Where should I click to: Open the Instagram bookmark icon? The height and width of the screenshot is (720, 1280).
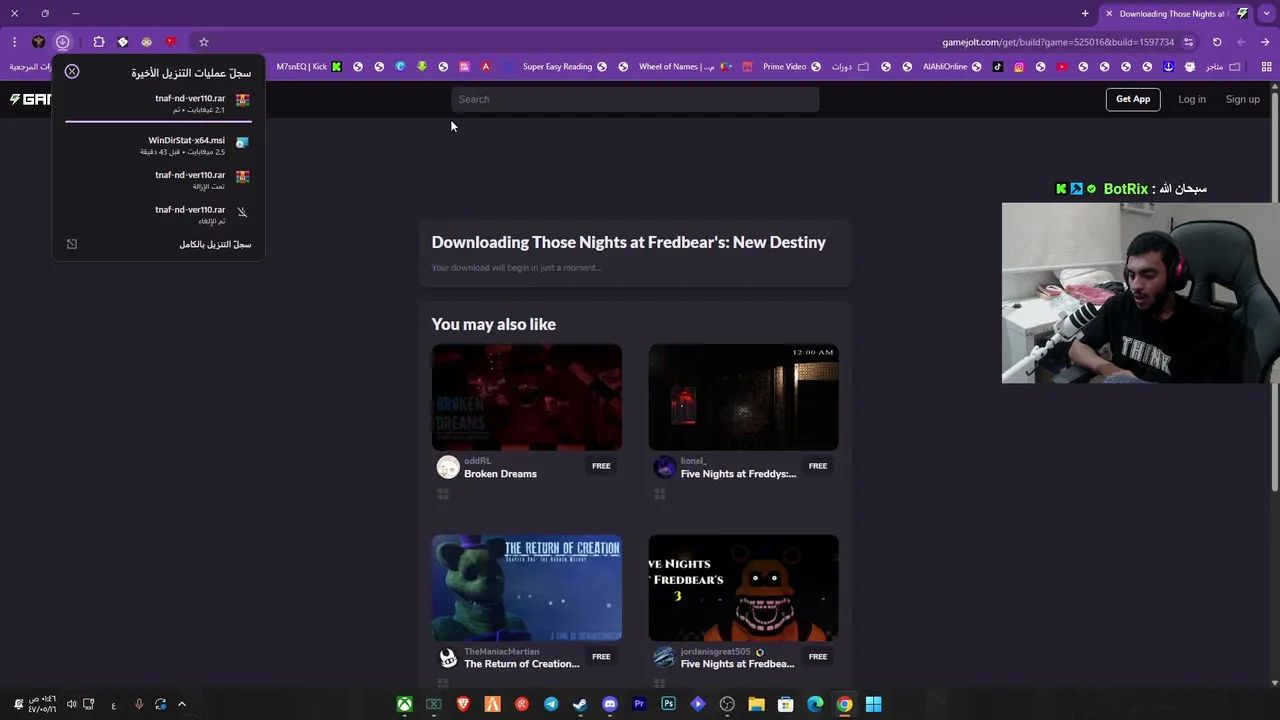tap(1019, 67)
